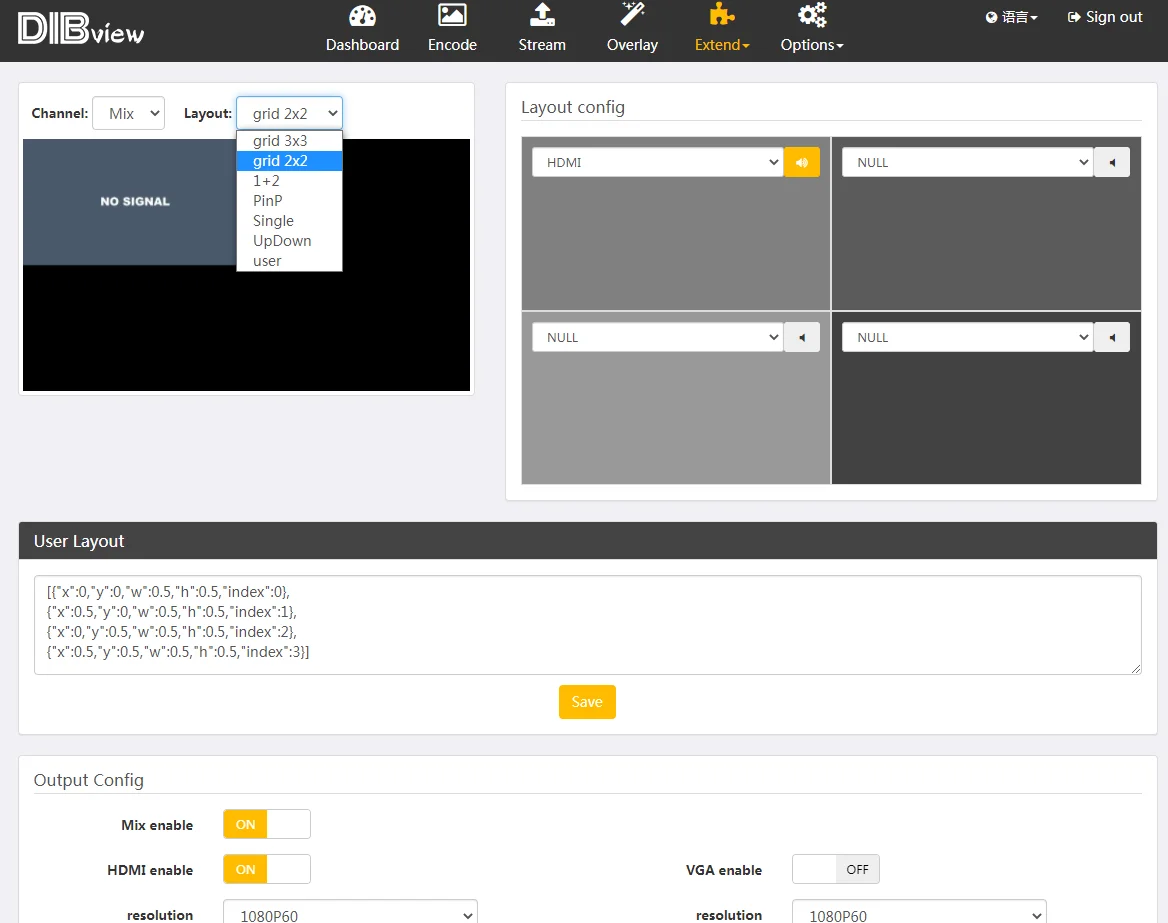Open VGA resolution 1080P60 dropdown
The image size is (1168, 923).
pyautogui.click(x=919, y=914)
